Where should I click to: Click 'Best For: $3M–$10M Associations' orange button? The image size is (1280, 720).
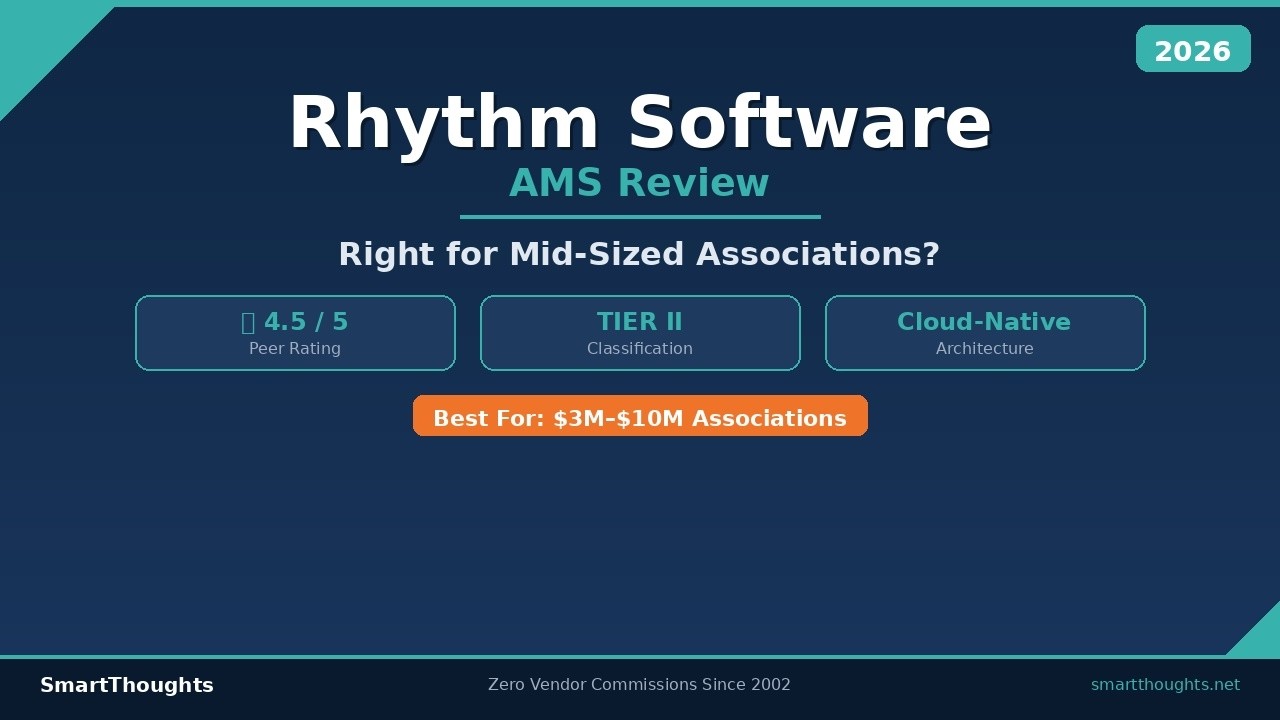point(640,416)
